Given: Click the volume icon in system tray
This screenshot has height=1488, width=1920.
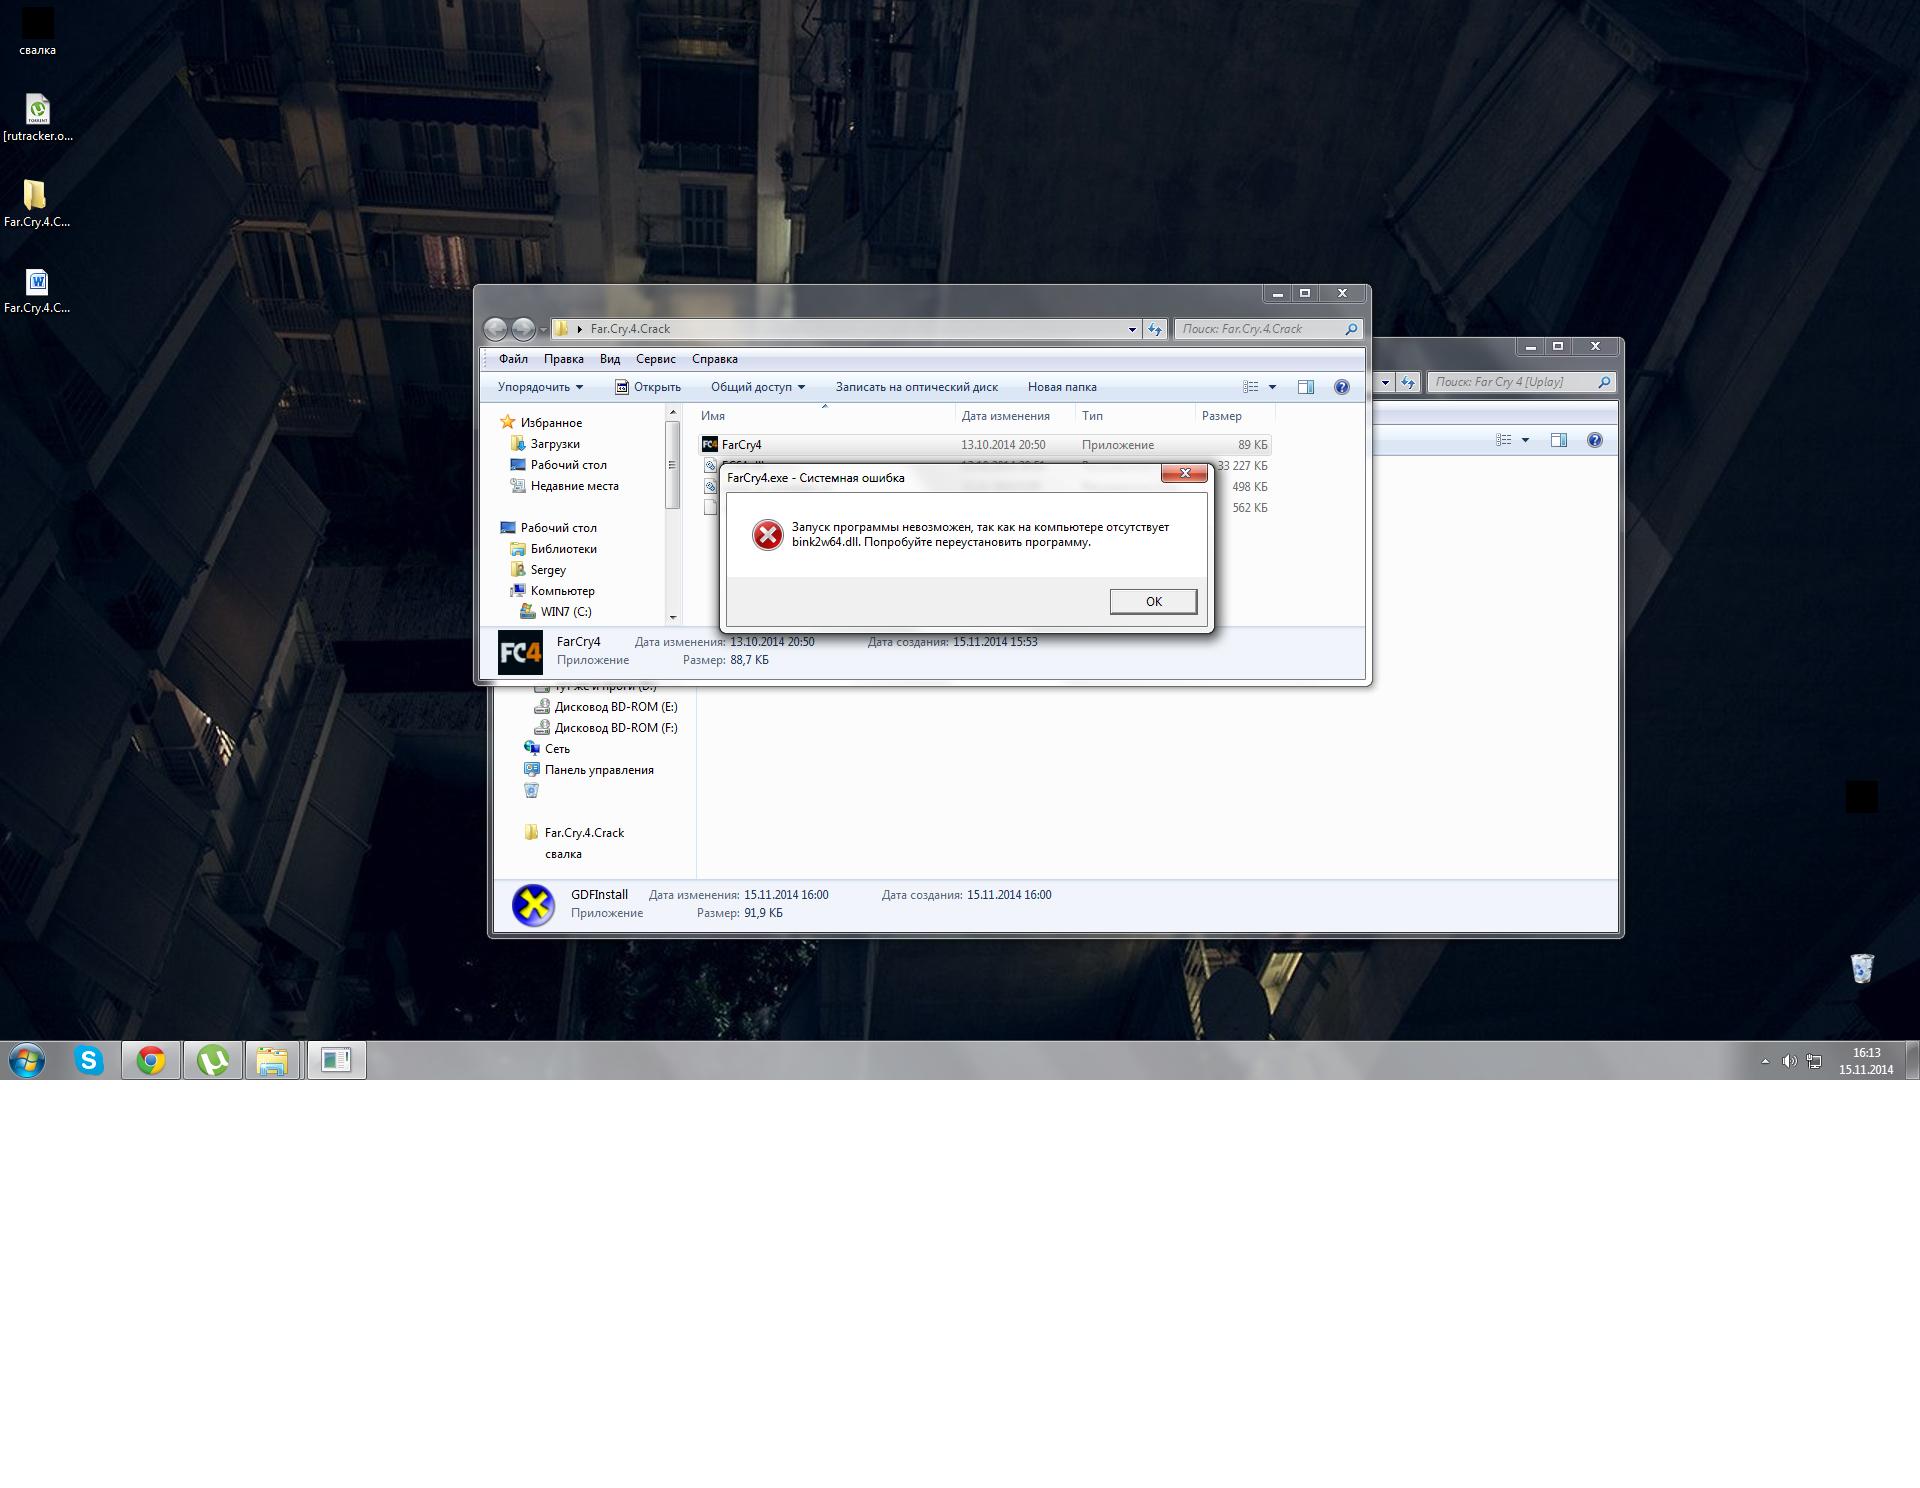Looking at the screenshot, I should pos(1789,1061).
